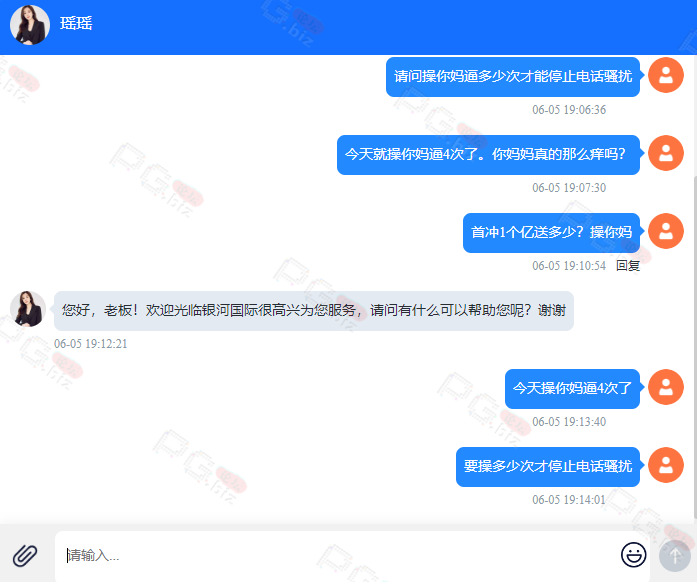Screen dimensions: 697x582
Task: Click the paperclip attachment icon
Action: coord(25,555)
